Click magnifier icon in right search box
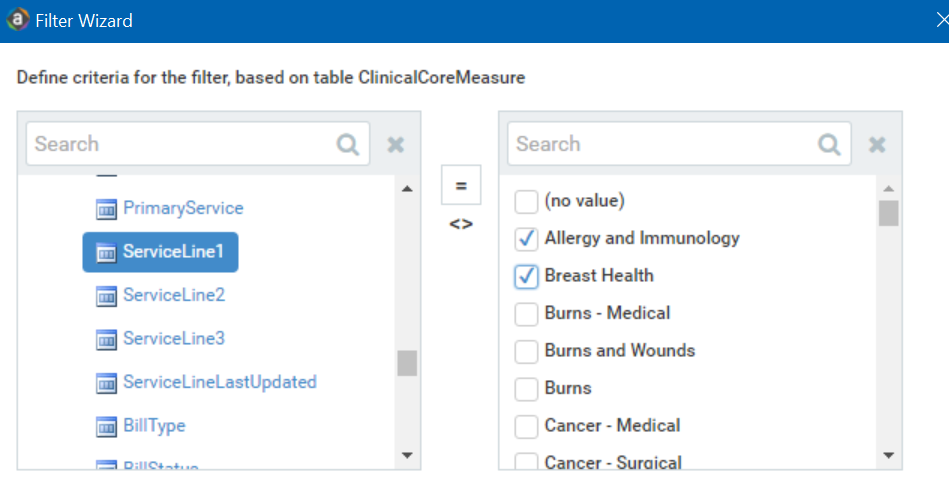The width and height of the screenshot is (949, 478). 829,144
